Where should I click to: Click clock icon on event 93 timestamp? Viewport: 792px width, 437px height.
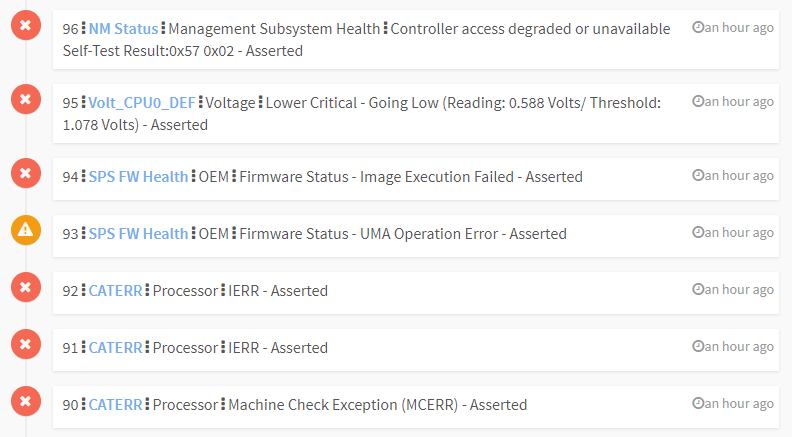pyautogui.click(x=698, y=232)
